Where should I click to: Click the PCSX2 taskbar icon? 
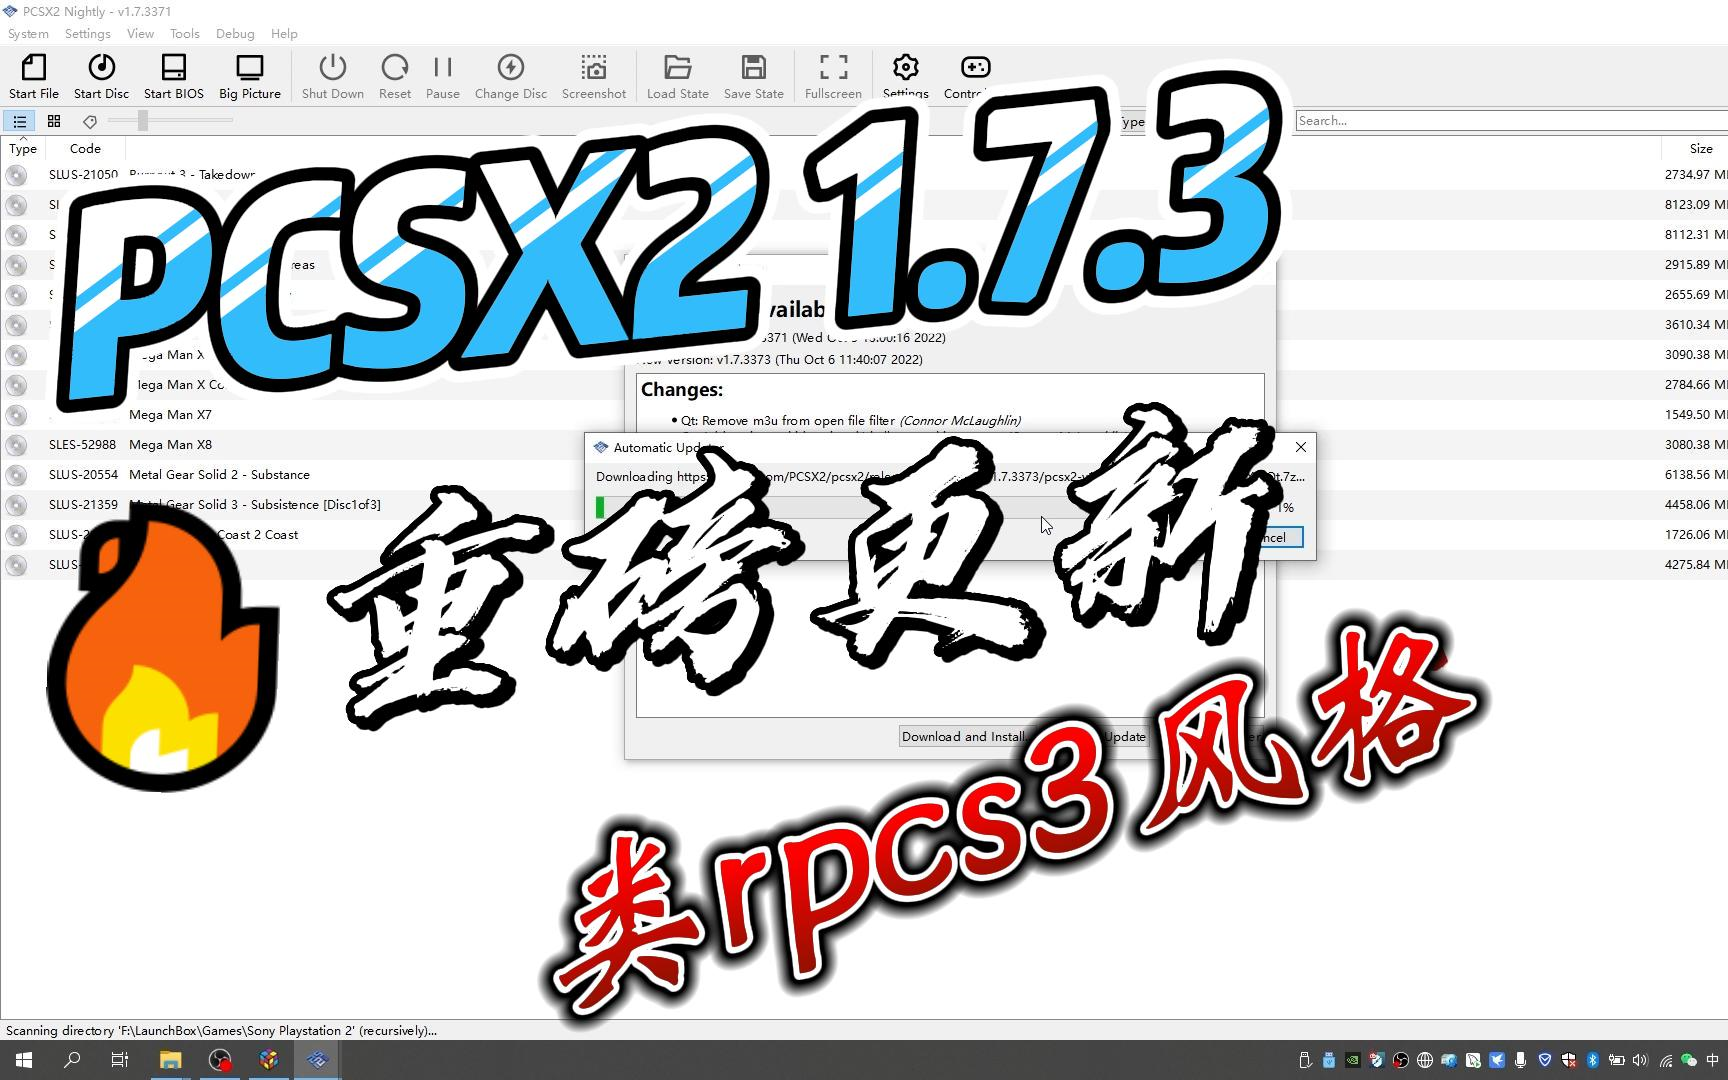coord(318,1060)
